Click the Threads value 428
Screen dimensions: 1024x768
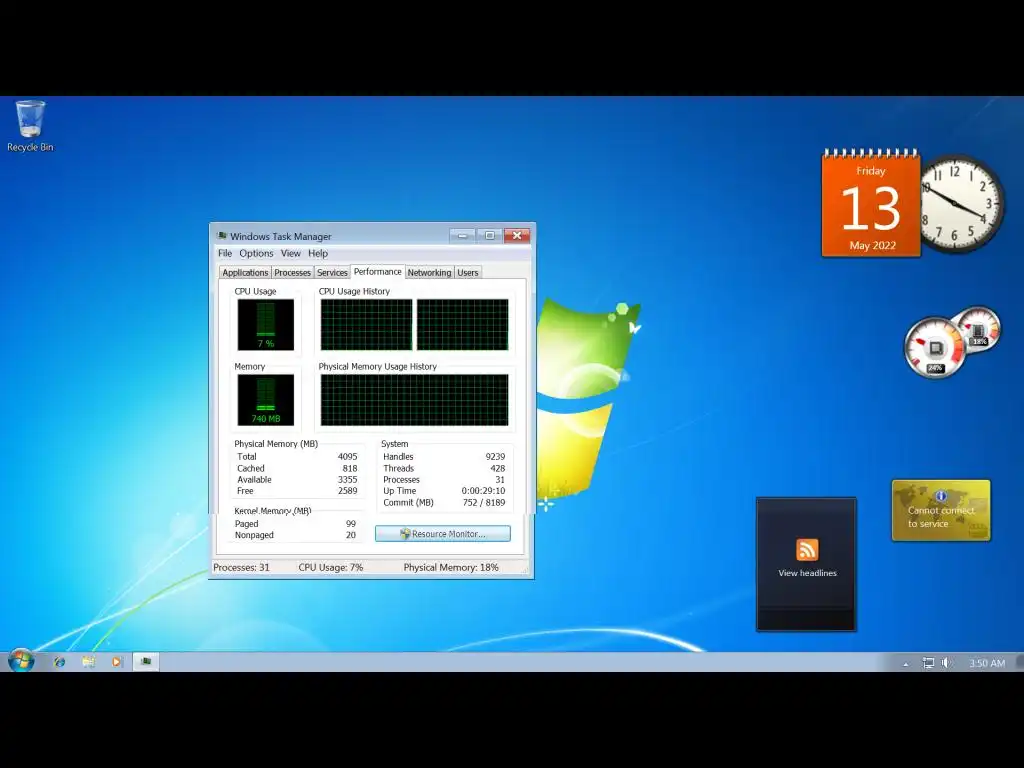point(498,468)
